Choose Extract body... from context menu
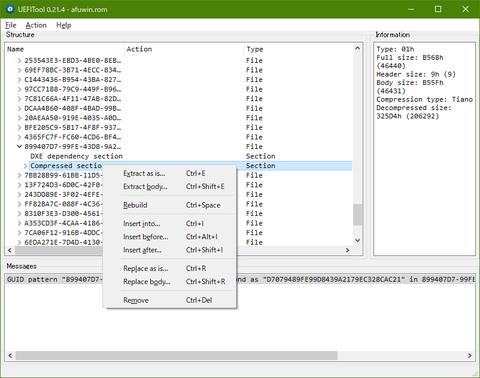The height and width of the screenshot is (378, 480). 170,187
